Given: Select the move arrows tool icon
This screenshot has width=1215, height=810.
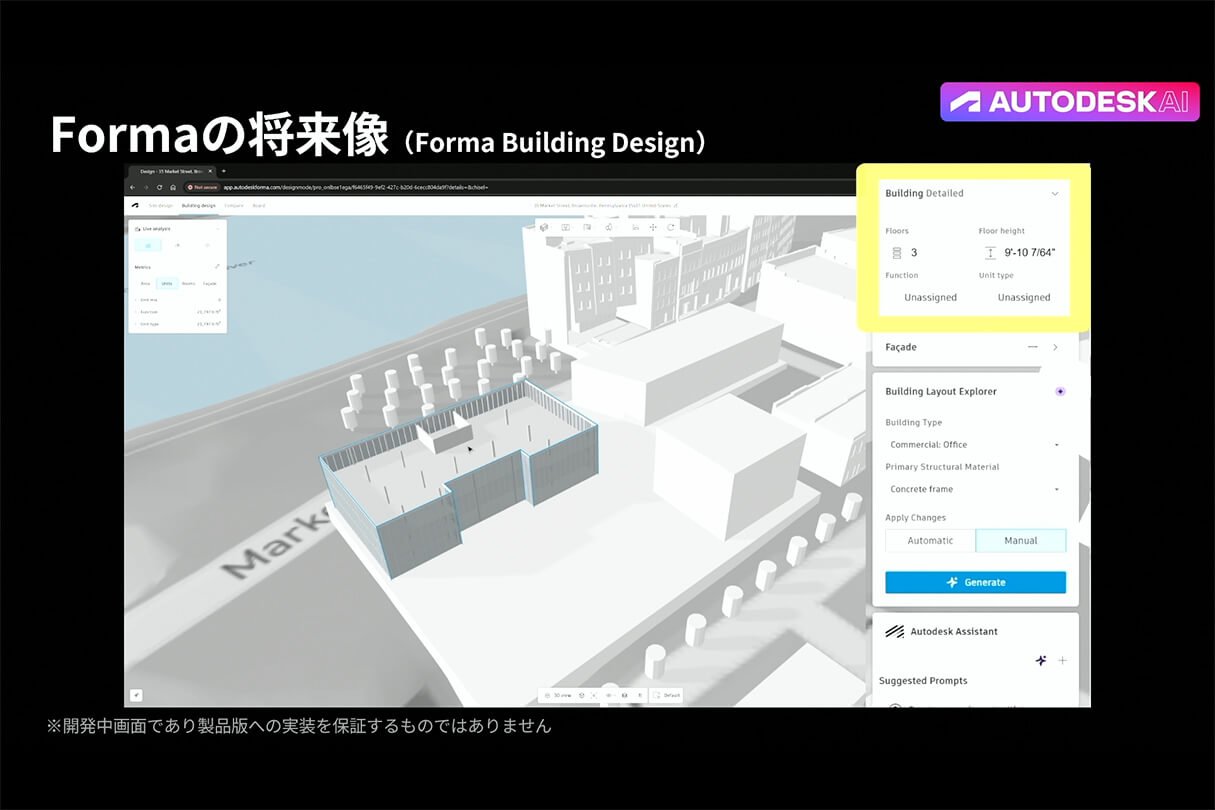Looking at the screenshot, I should tap(653, 227).
